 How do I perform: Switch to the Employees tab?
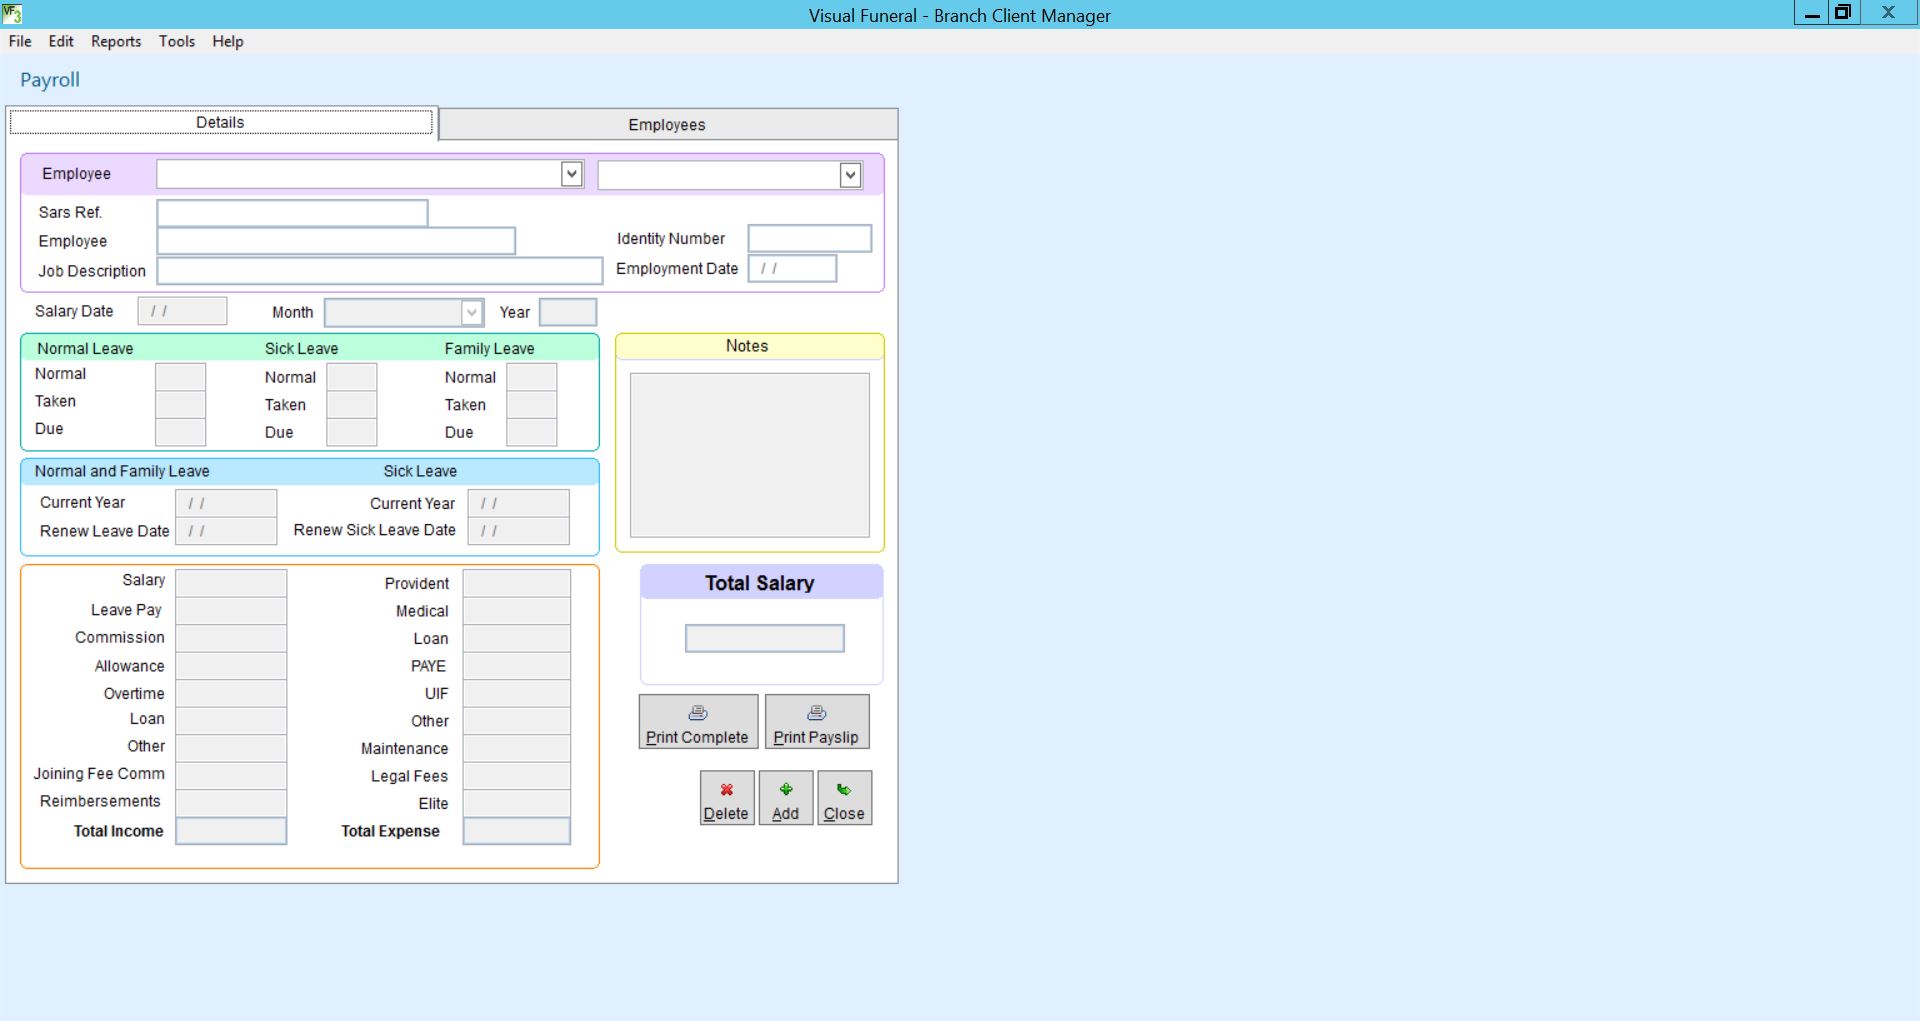point(666,124)
